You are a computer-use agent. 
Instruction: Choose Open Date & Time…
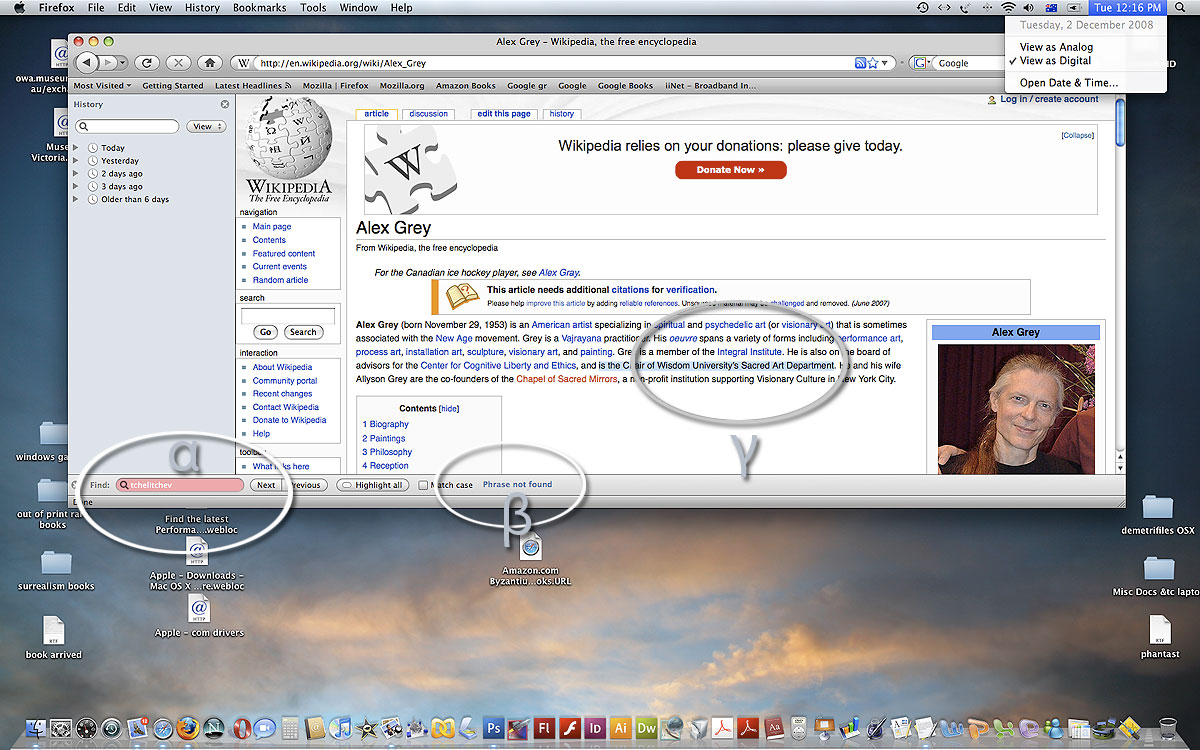coord(1068,83)
